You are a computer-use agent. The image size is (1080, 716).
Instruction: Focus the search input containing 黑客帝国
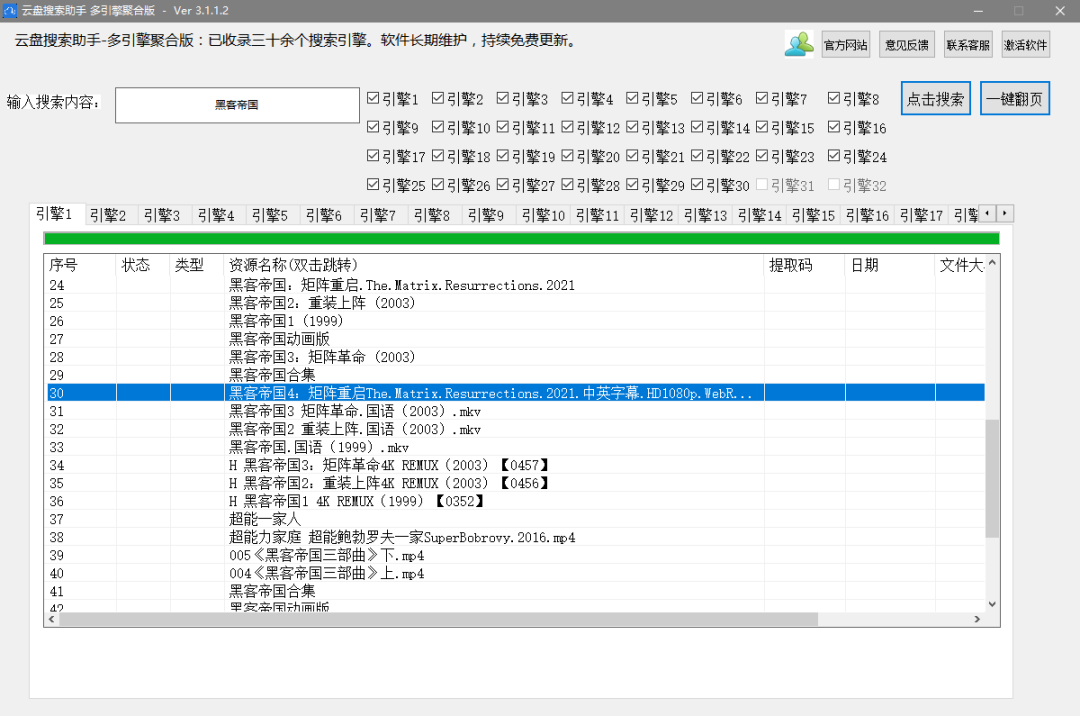coord(237,105)
